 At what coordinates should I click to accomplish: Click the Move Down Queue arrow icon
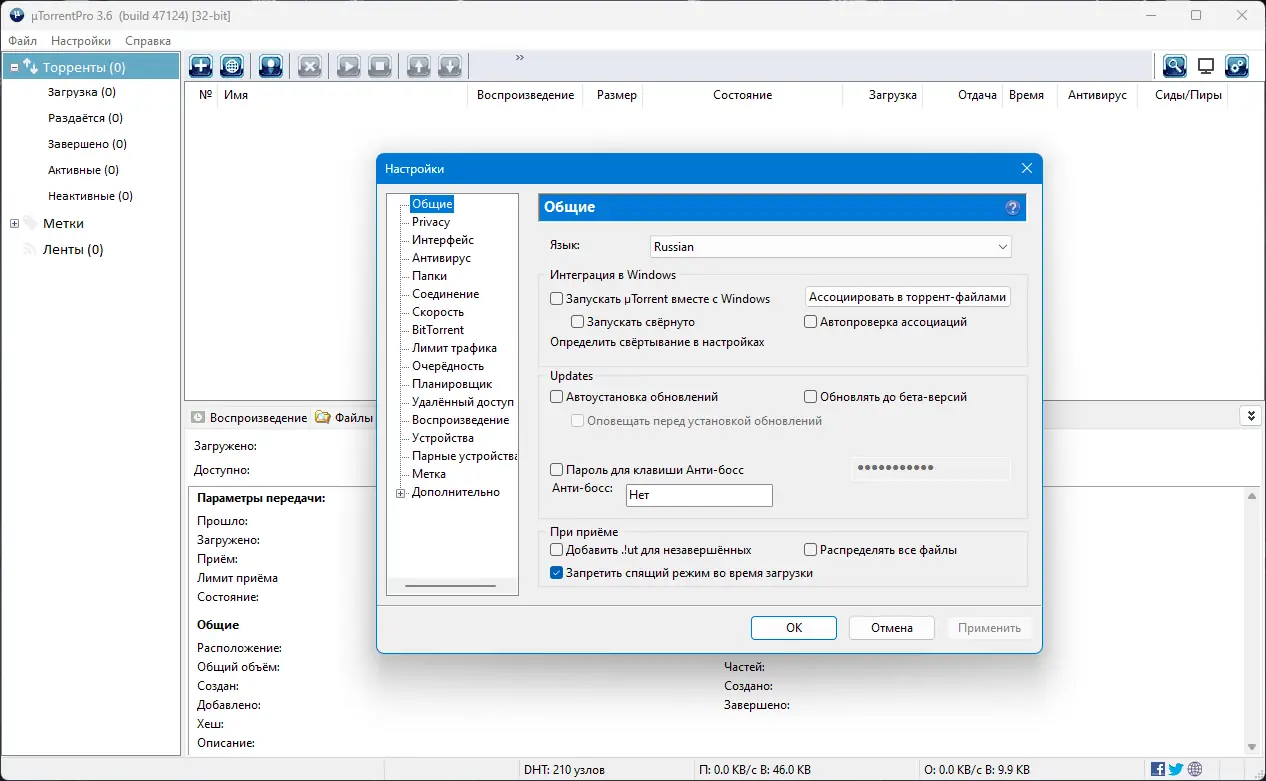[x=449, y=66]
